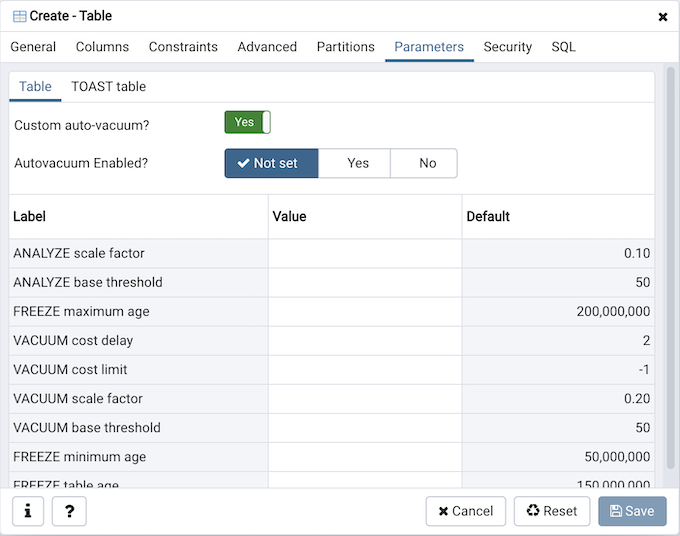Click the info (i) icon button
This screenshot has height=536, width=680.
click(28, 511)
